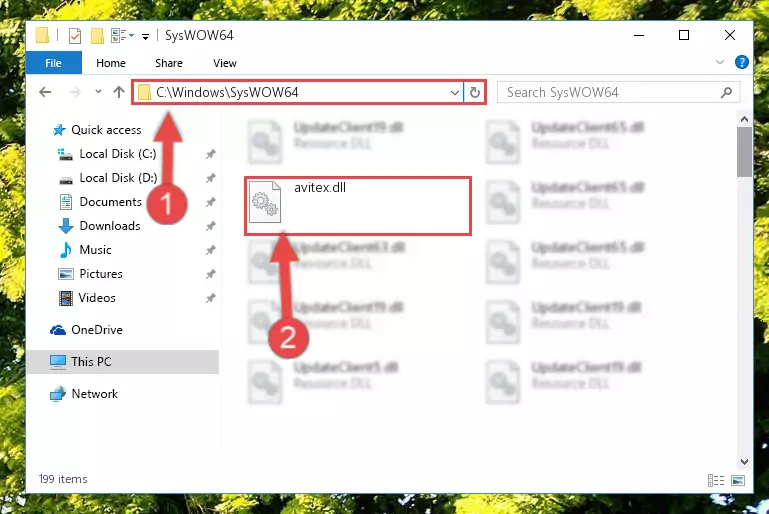The image size is (769, 514).
Task: Switch to the Home ribbon tab
Action: click(111, 63)
